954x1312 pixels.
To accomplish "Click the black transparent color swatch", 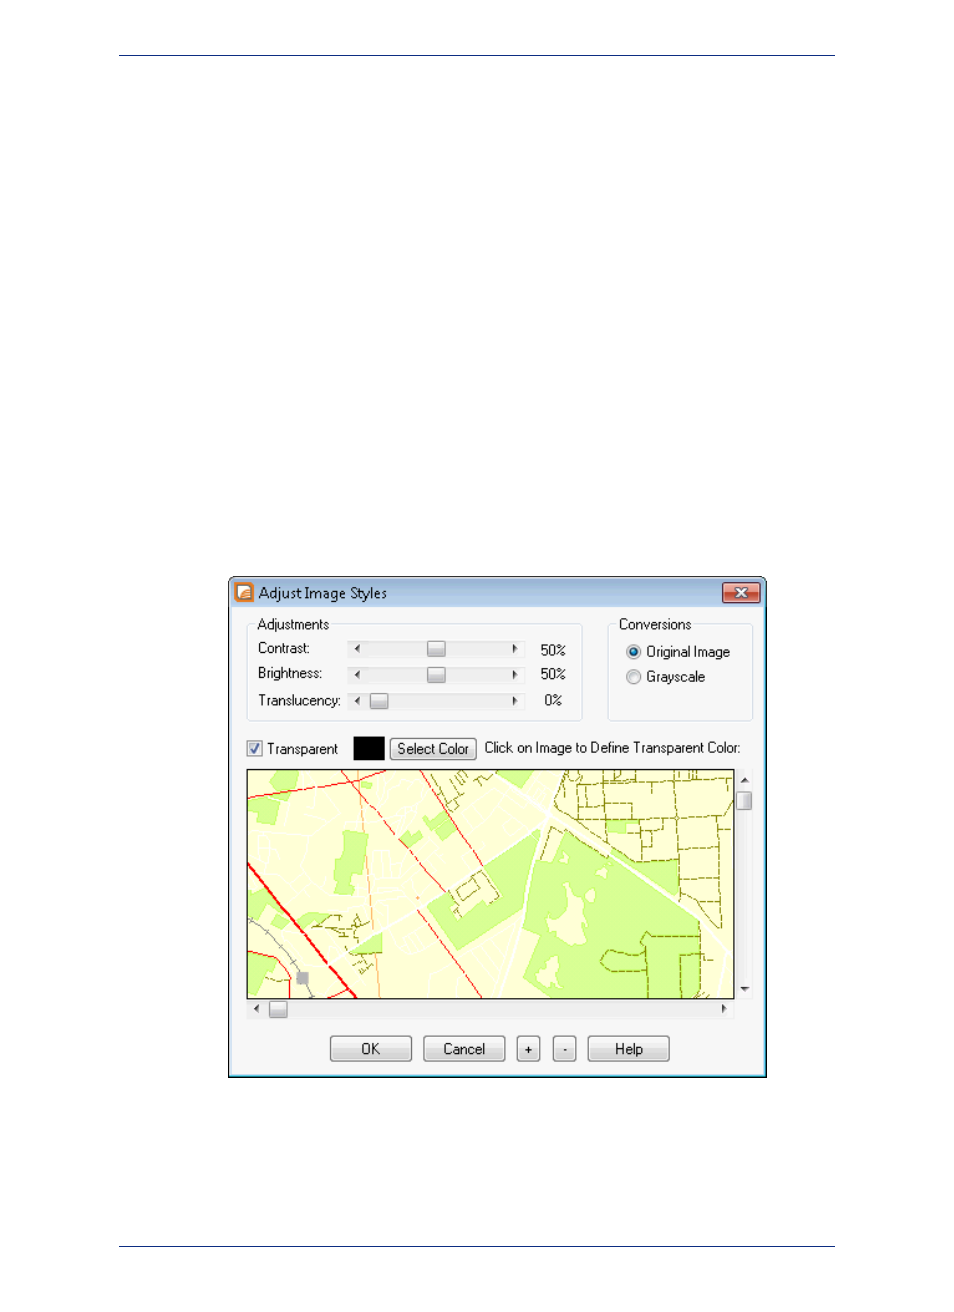I will 369,749.
